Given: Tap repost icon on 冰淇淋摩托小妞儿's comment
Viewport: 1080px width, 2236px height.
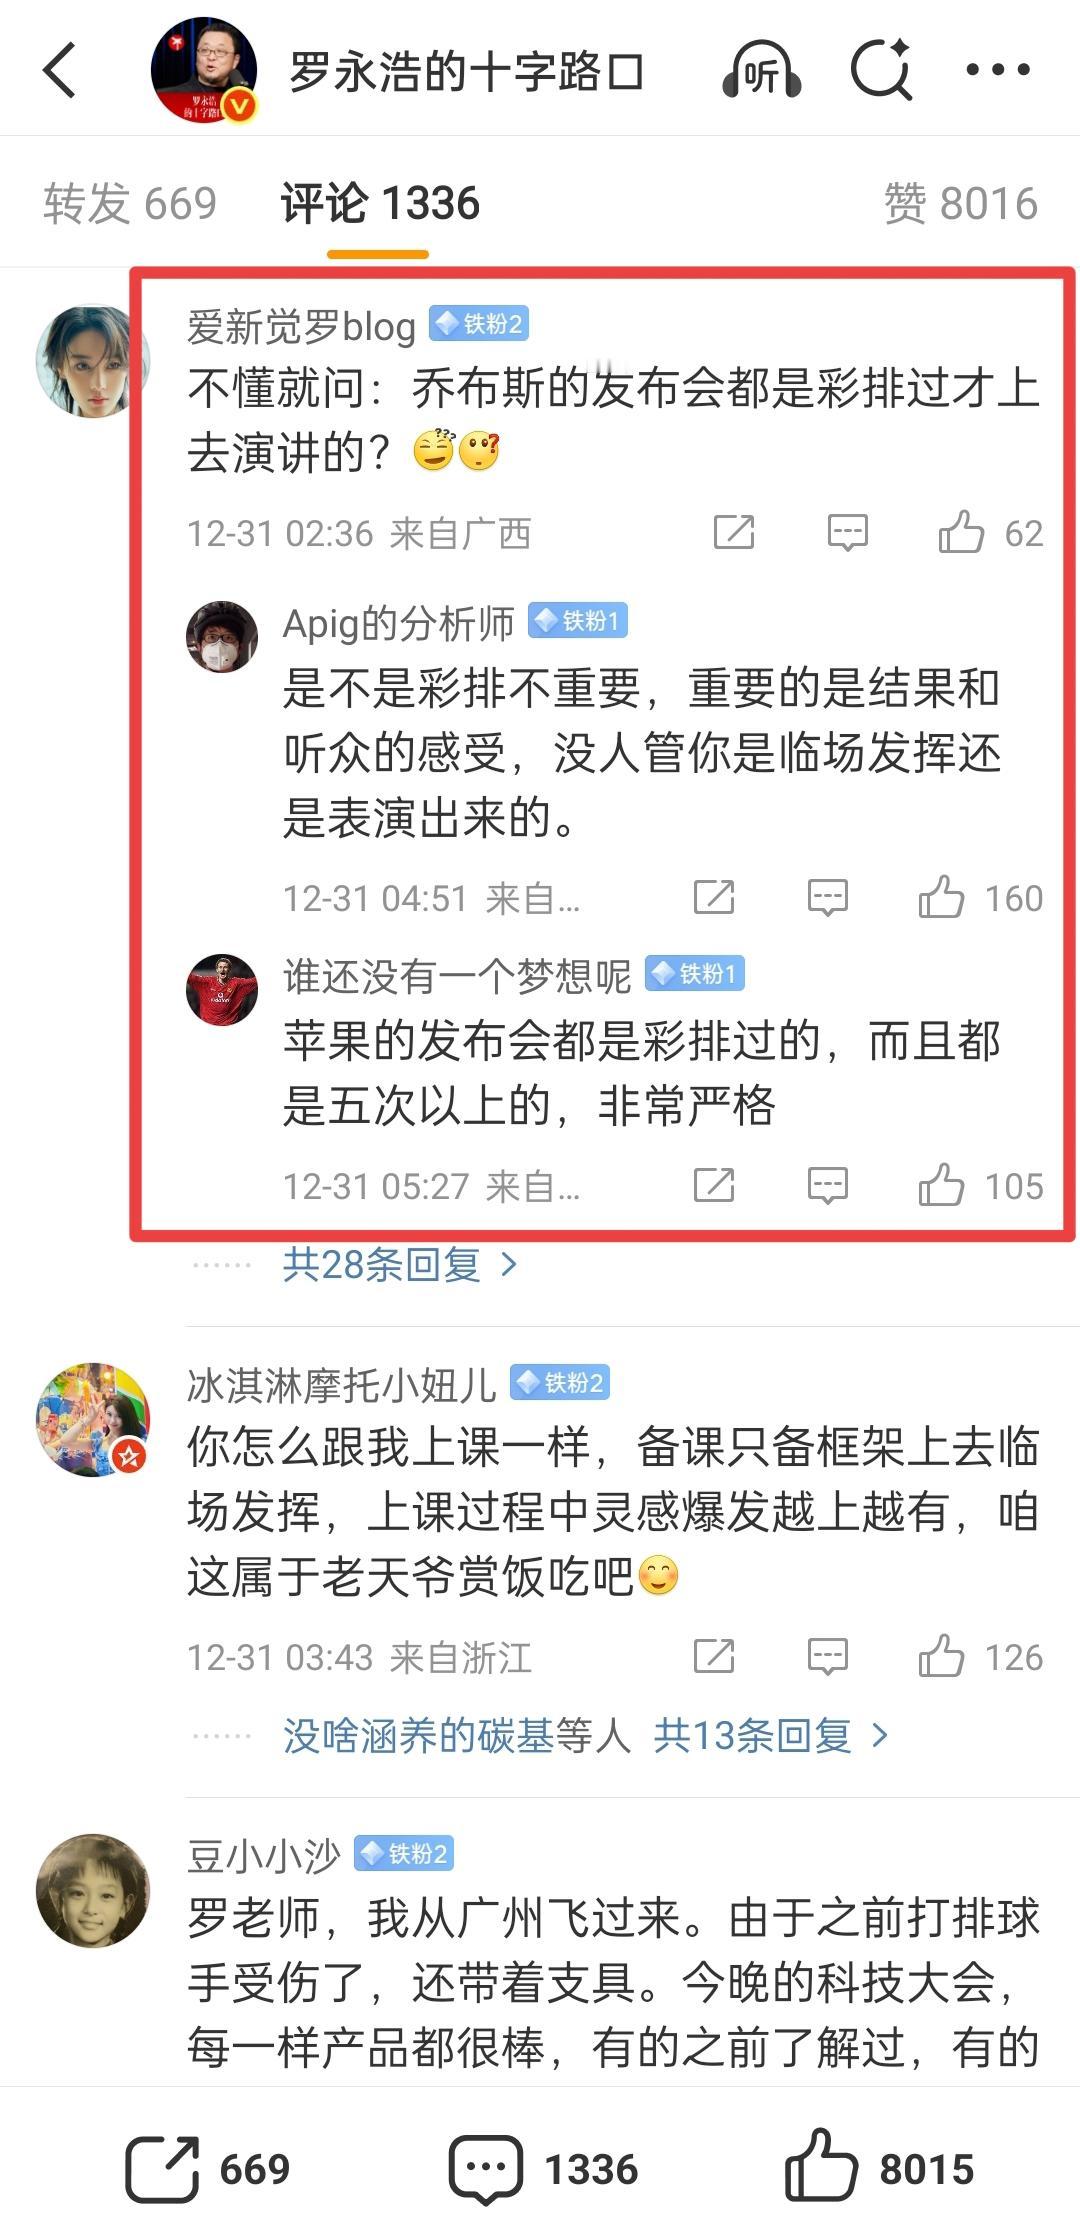Looking at the screenshot, I should tap(713, 1657).
